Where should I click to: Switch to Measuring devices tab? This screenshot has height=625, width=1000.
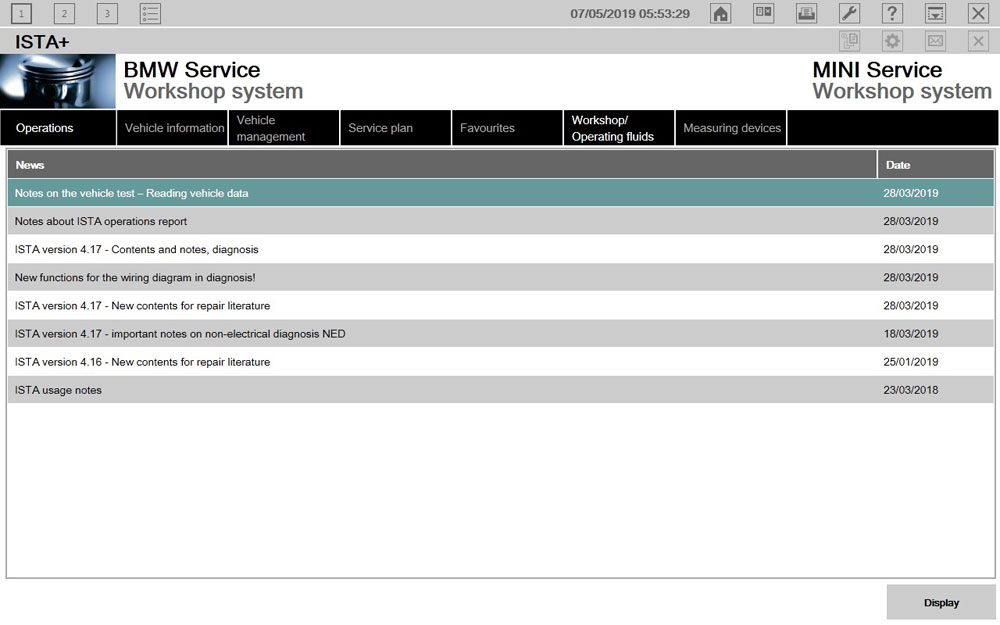coord(731,128)
